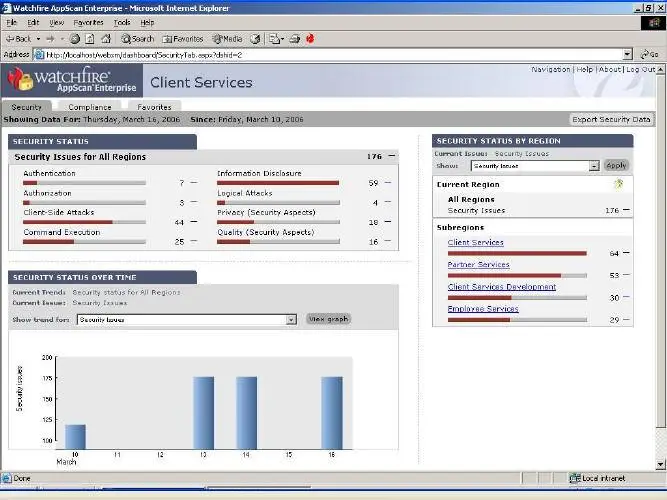The height and width of the screenshot is (500, 667).
Task: Click the Watchfire AppScan Enterprise logo
Action: click(72, 80)
